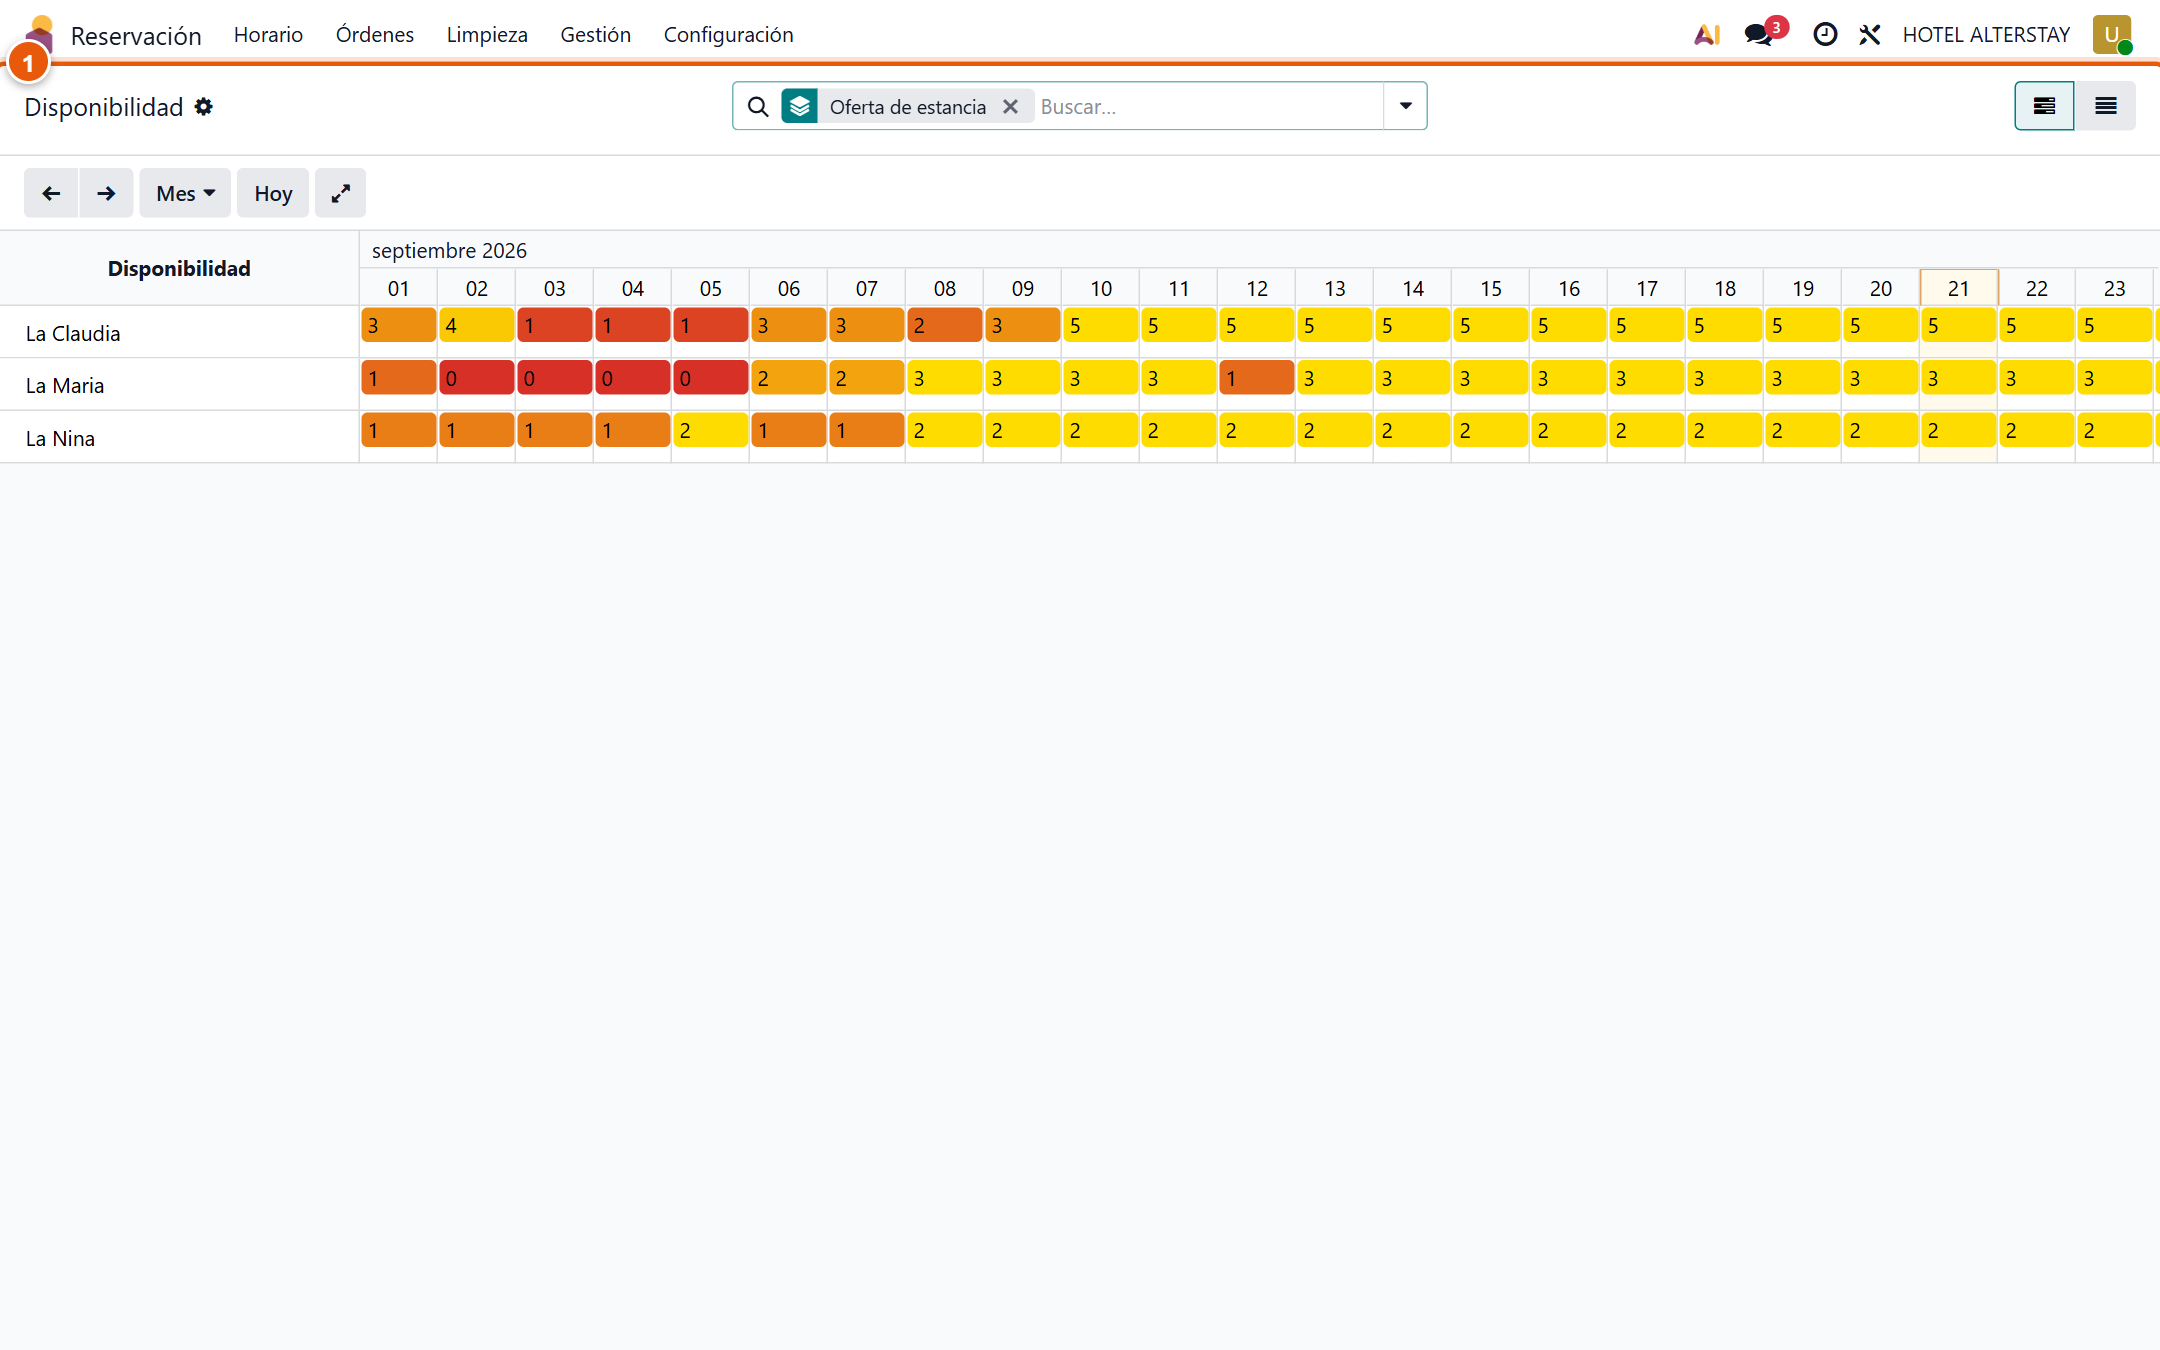Click La Maria's red cell for day 03

point(555,378)
